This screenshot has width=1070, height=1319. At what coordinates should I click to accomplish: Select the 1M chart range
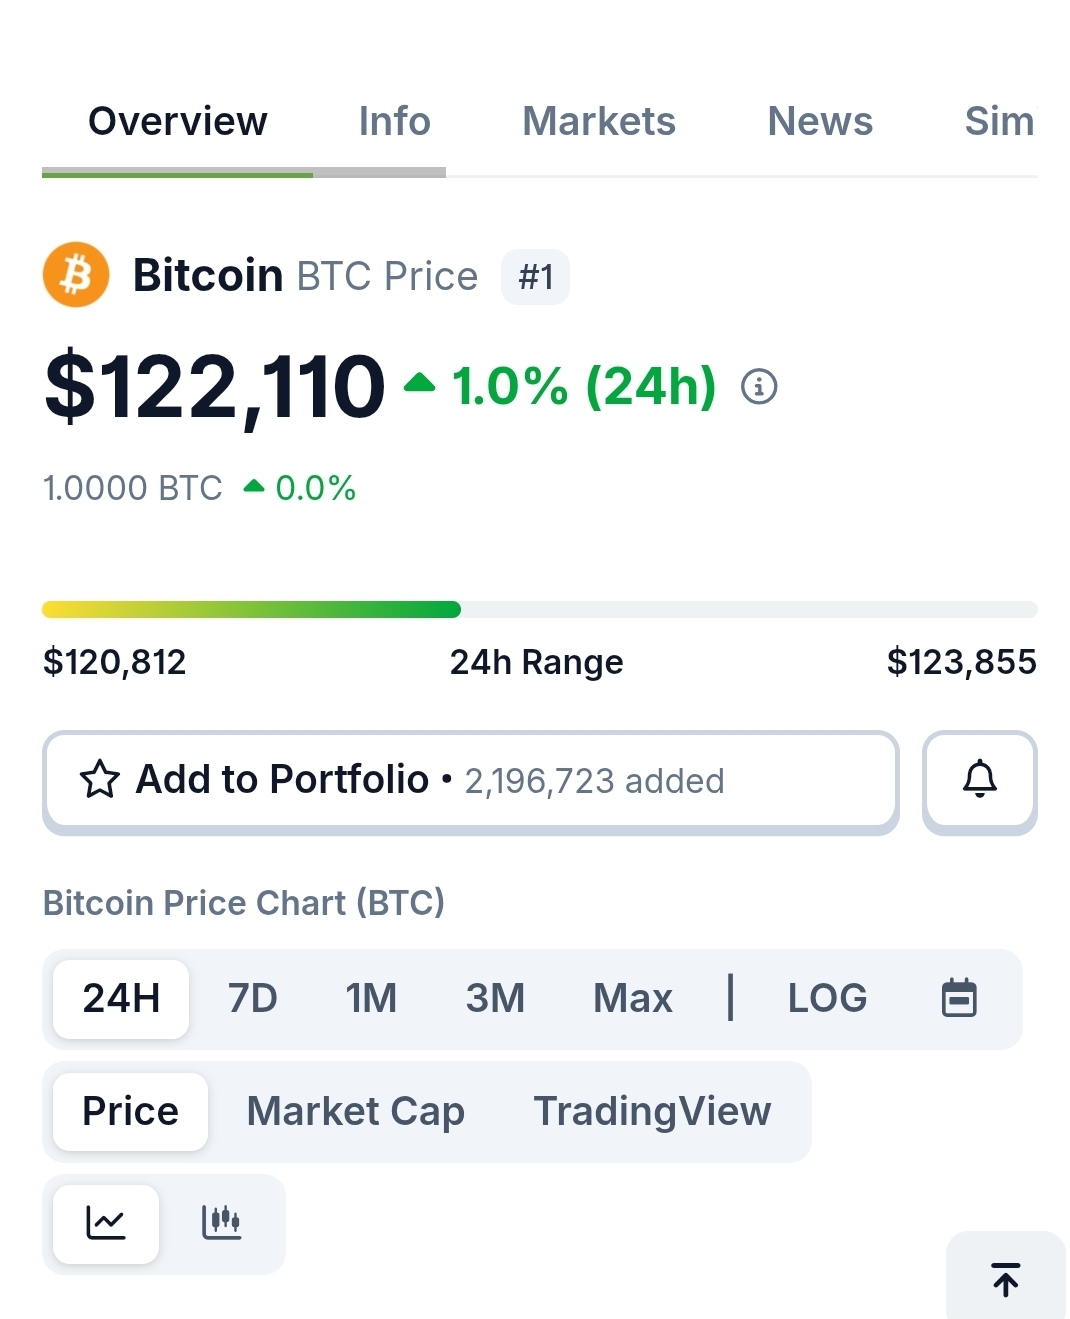point(371,998)
